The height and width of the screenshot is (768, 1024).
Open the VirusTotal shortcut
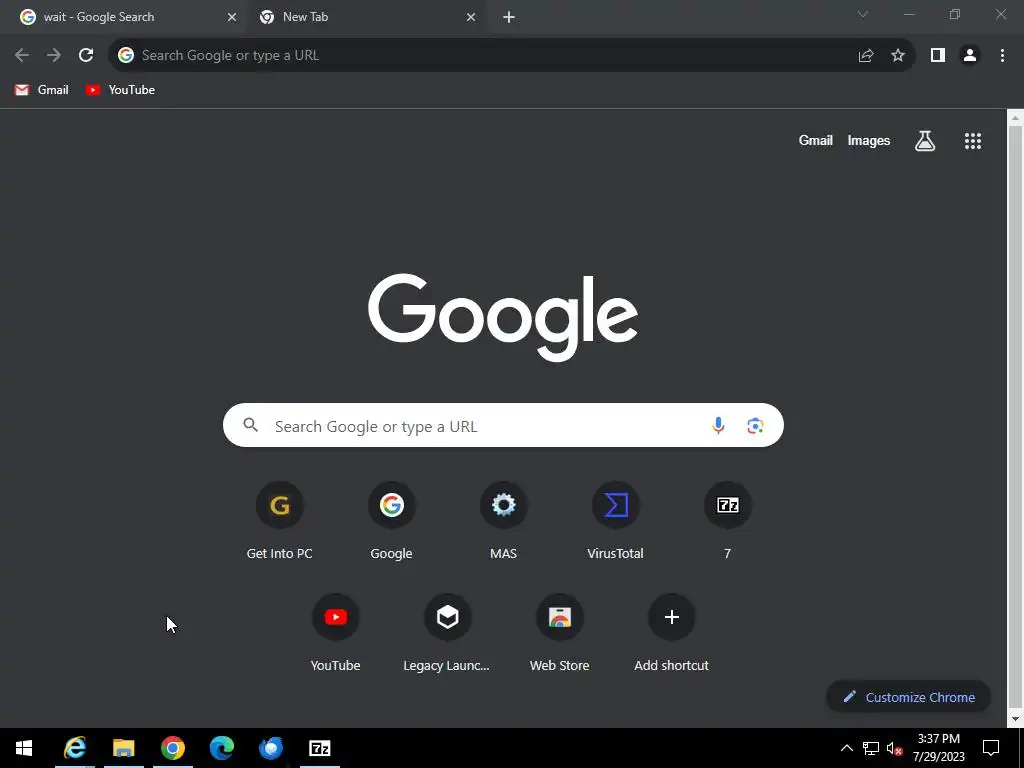pos(615,520)
